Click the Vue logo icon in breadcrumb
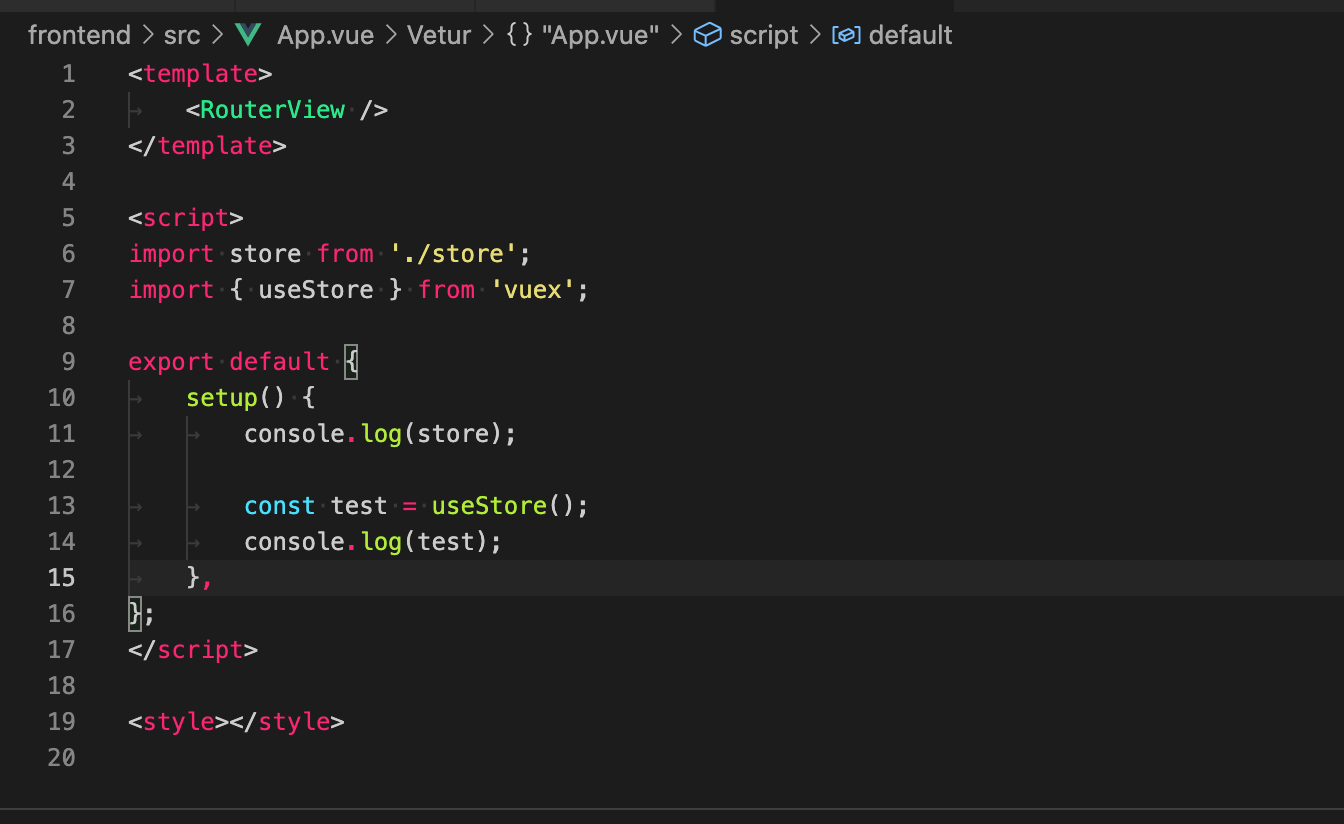 (248, 35)
